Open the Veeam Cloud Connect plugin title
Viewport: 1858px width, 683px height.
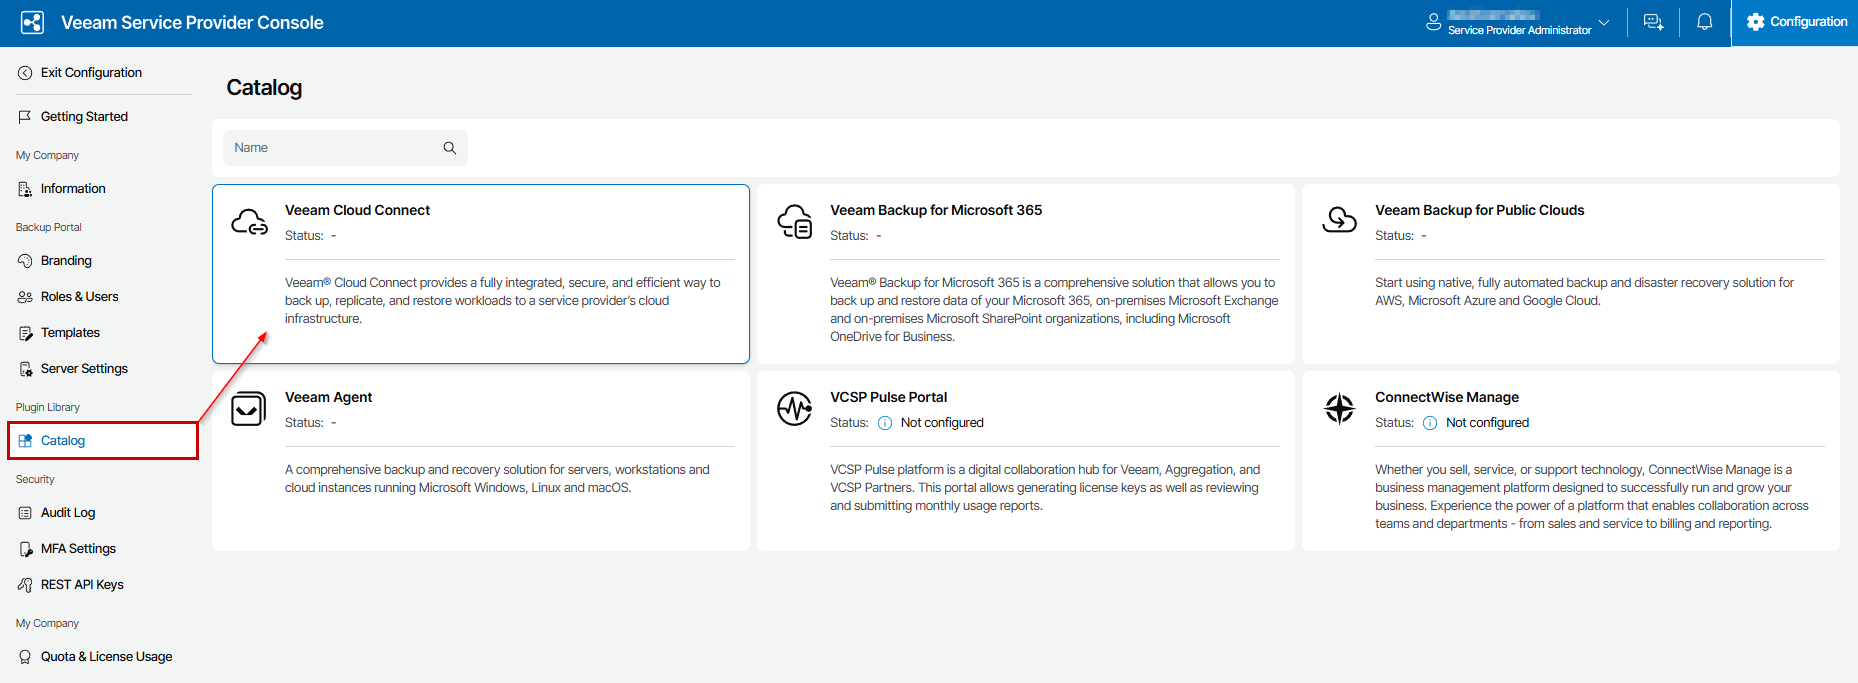[357, 210]
